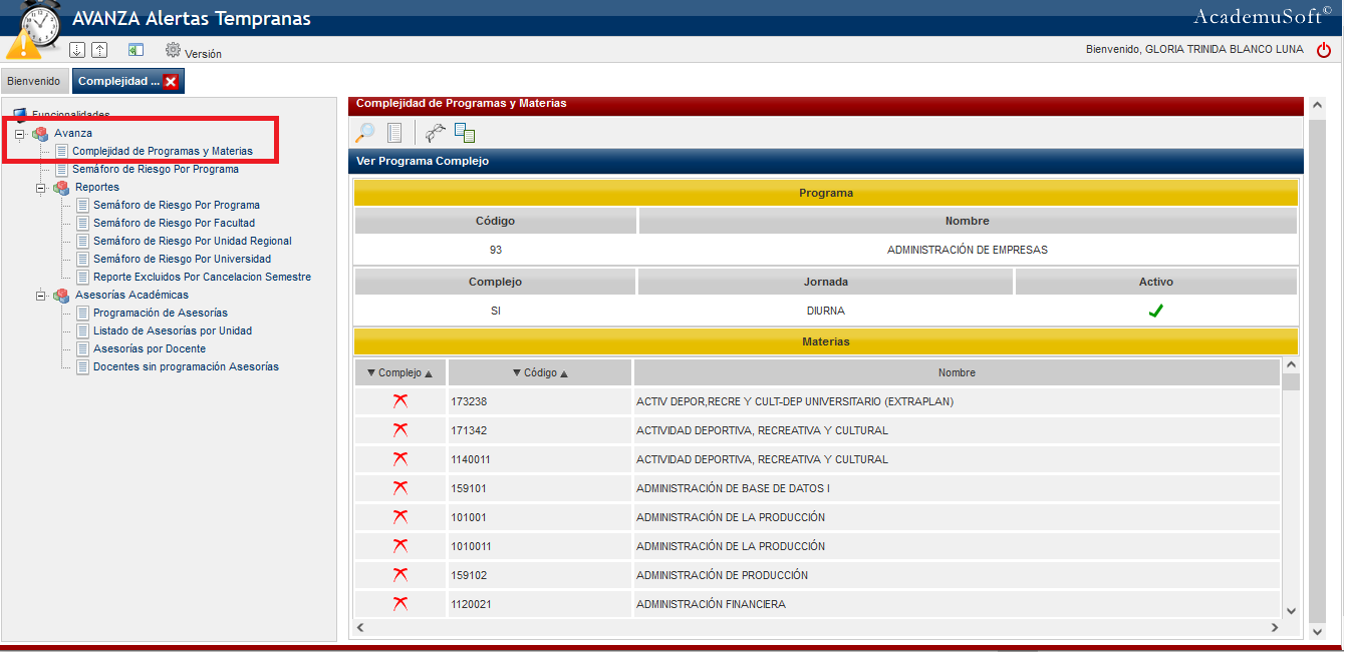
Task: Switch to the Bienvenido tab
Action: (34, 82)
